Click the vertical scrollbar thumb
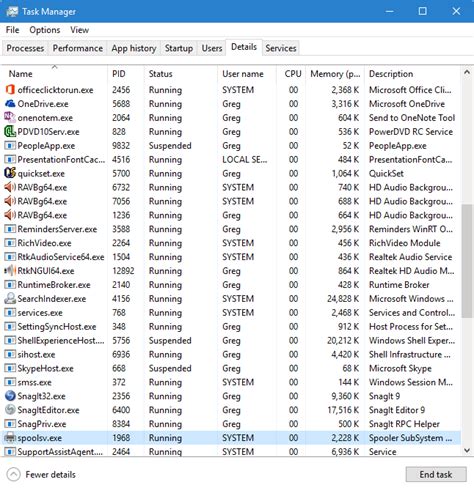 coord(467,261)
